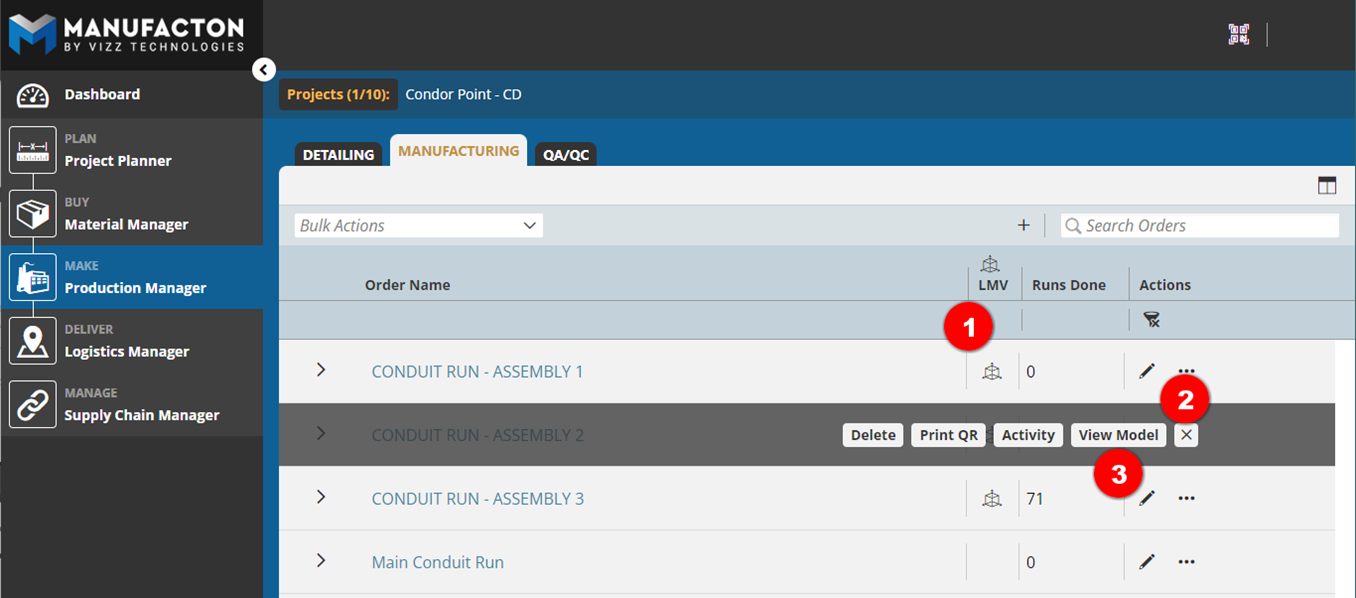Edit CONDUIT RUN - ASSEMBLY 3 with the pencil icon

coord(1146,497)
